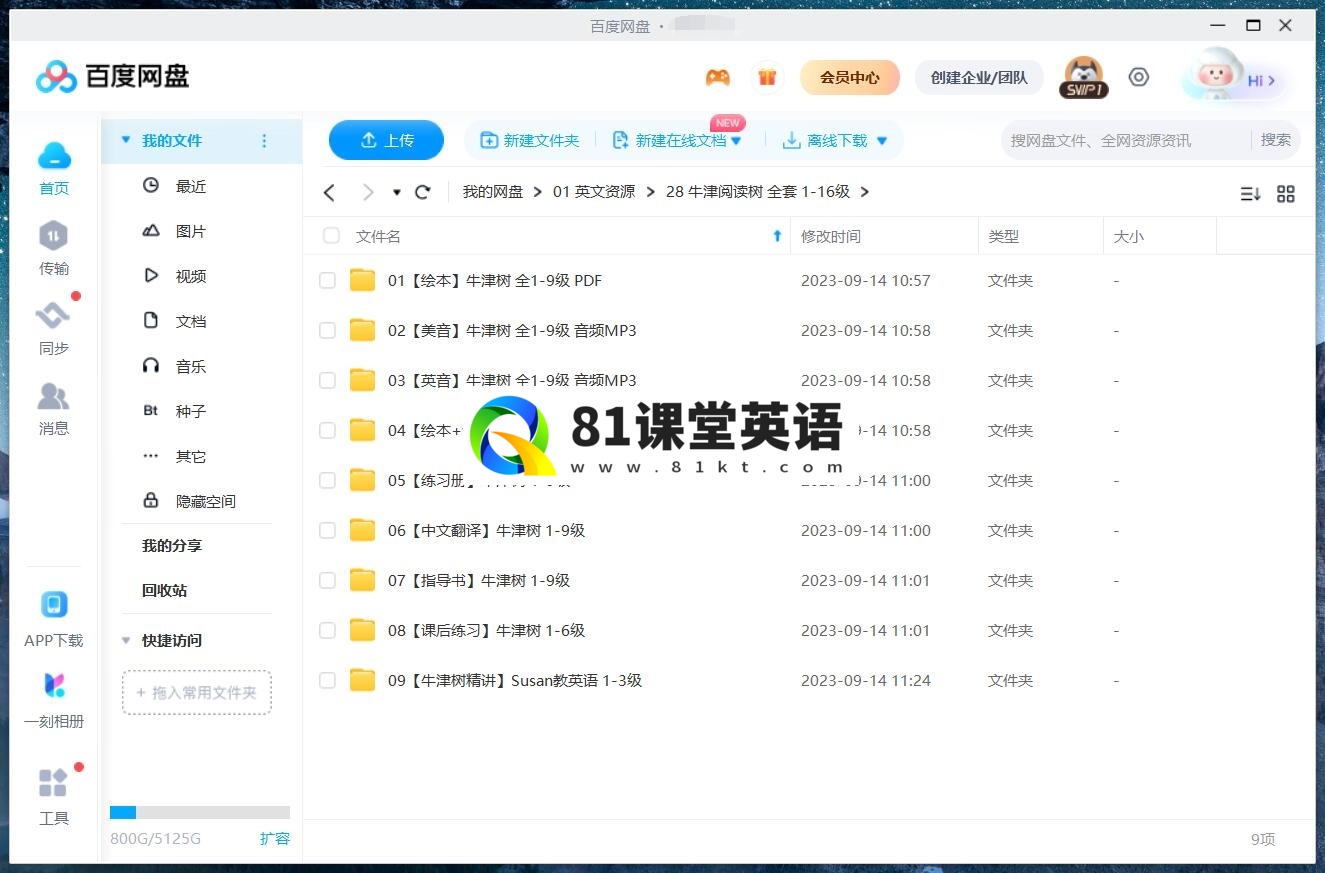Check the box for 09【牛津树精讲】Susan教英语
Screen dimensions: 1325x873
(327, 681)
